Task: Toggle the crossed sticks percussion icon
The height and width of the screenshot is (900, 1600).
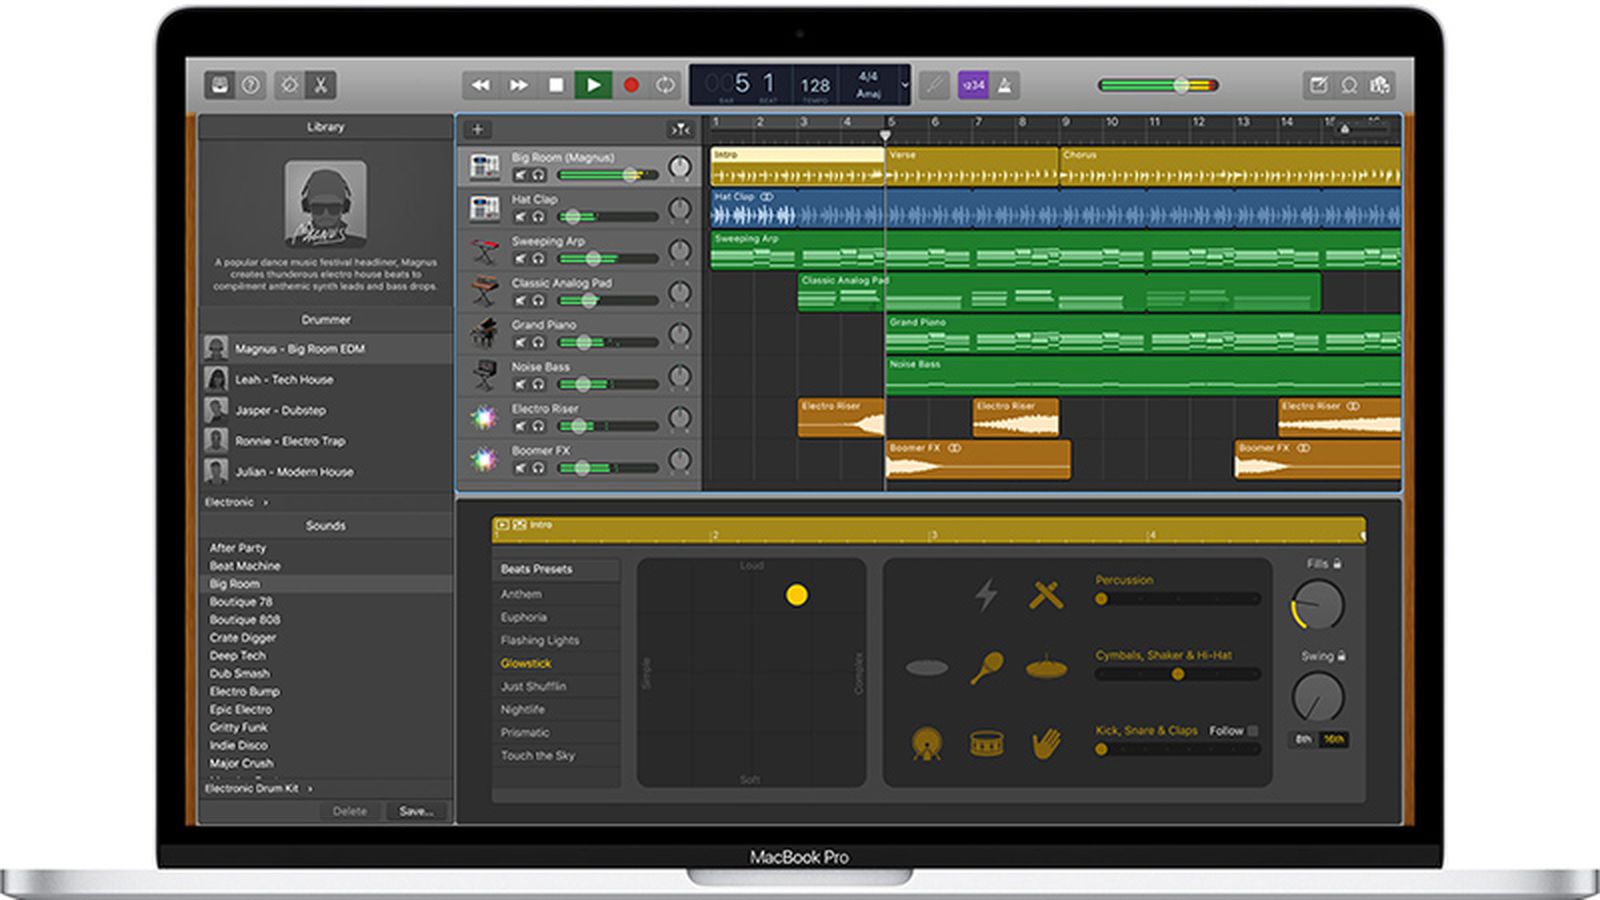Action: pos(1046,595)
